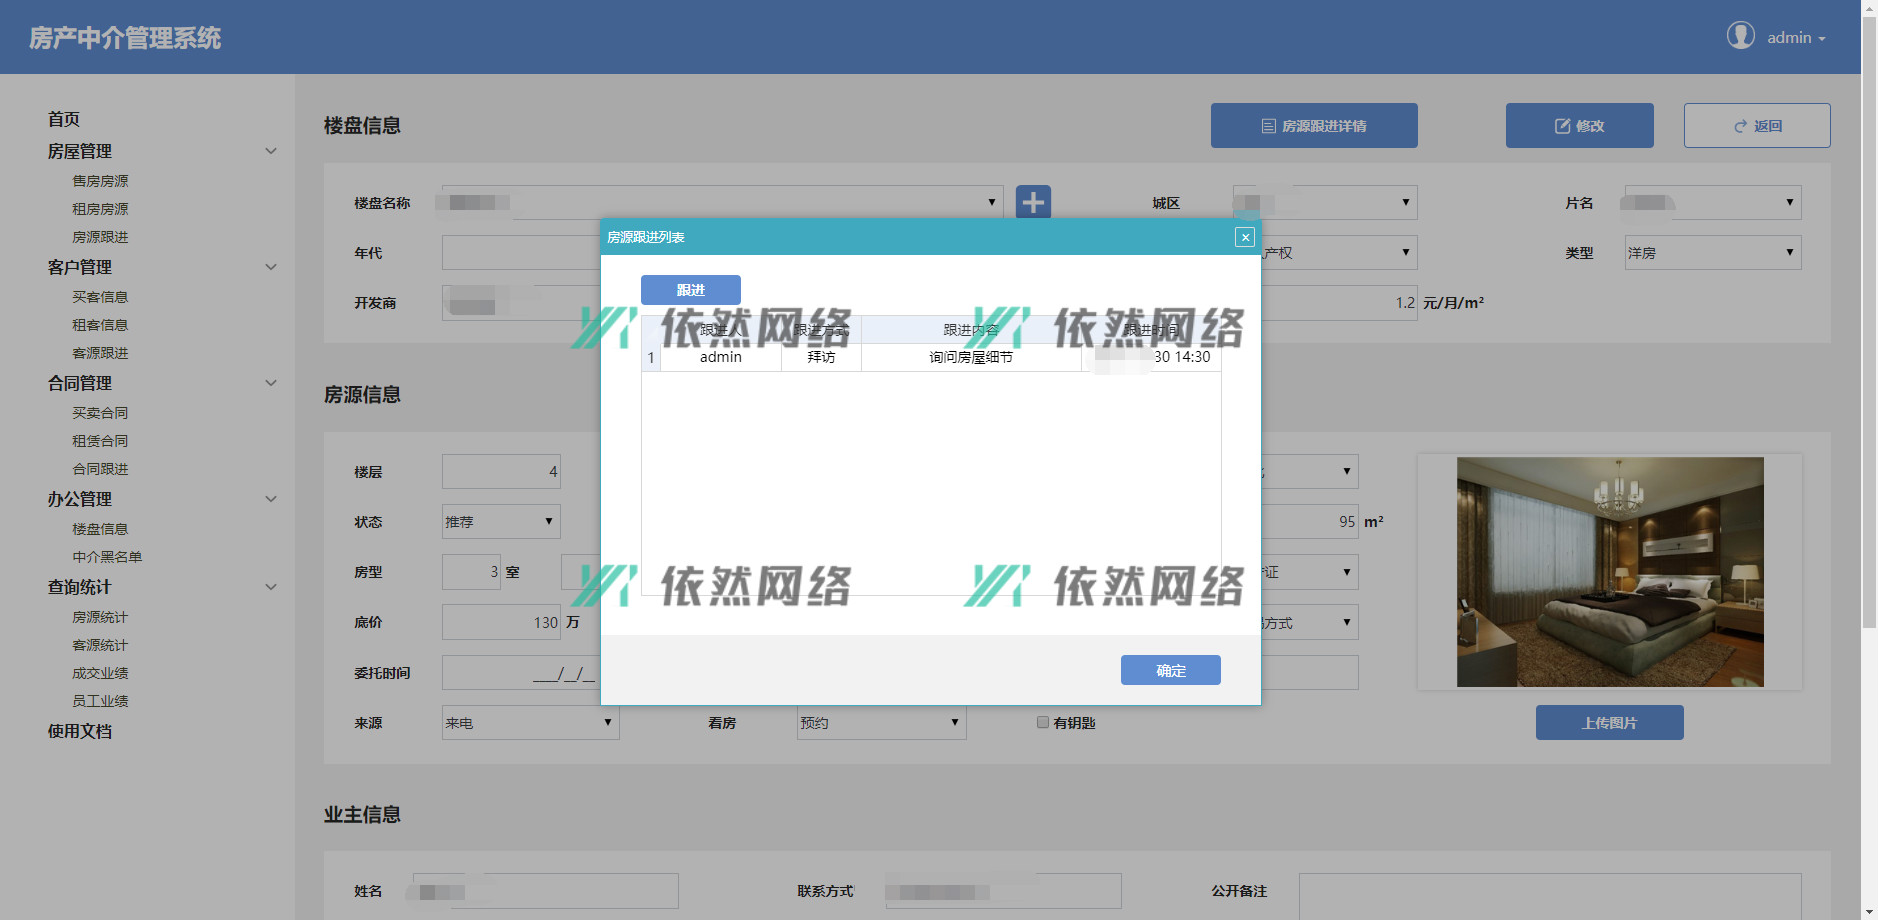Collapse the 办公管理 menu chevron

tap(271, 499)
